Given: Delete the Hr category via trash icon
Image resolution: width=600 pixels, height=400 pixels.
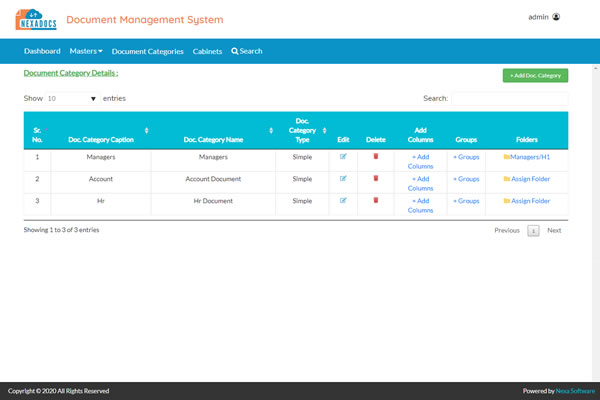Looking at the screenshot, I should (x=376, y=200).
